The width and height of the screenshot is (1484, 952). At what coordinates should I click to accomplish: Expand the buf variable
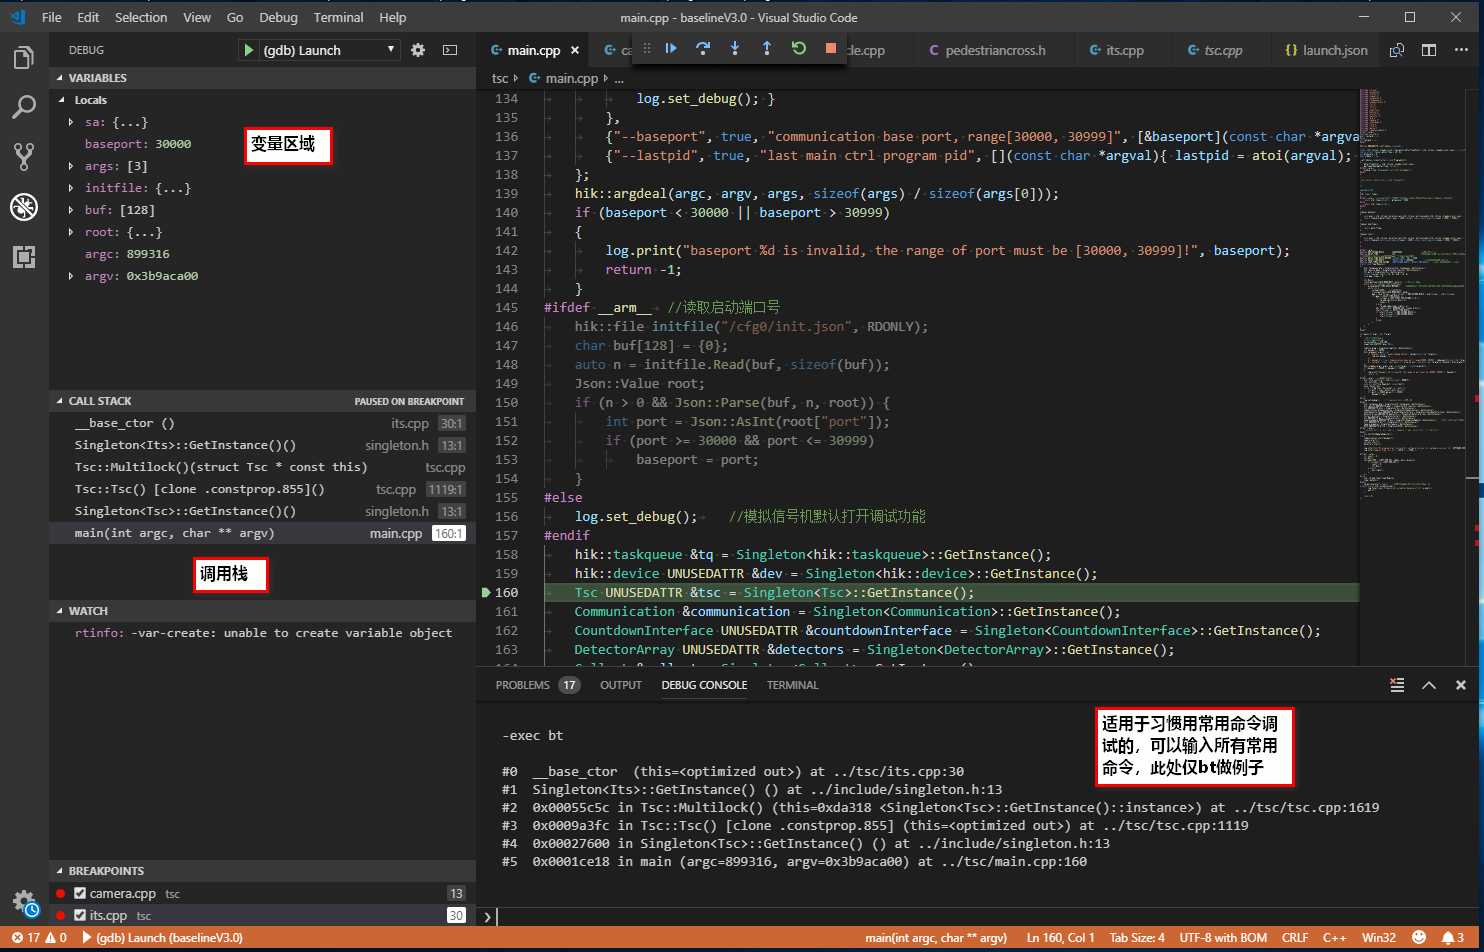(x=71, y=210)
